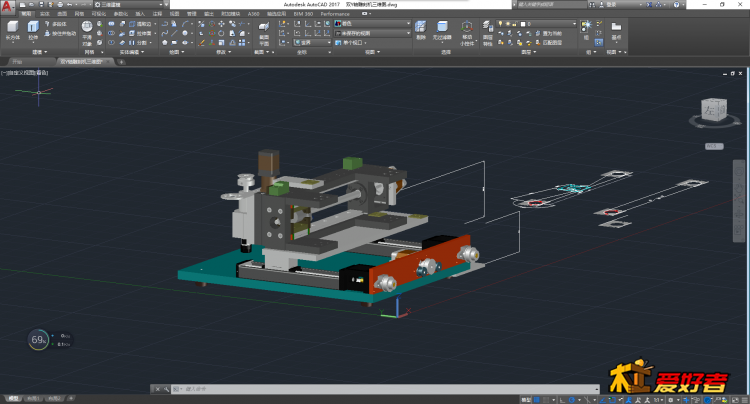Open the A360 ribbon tab

254,14
